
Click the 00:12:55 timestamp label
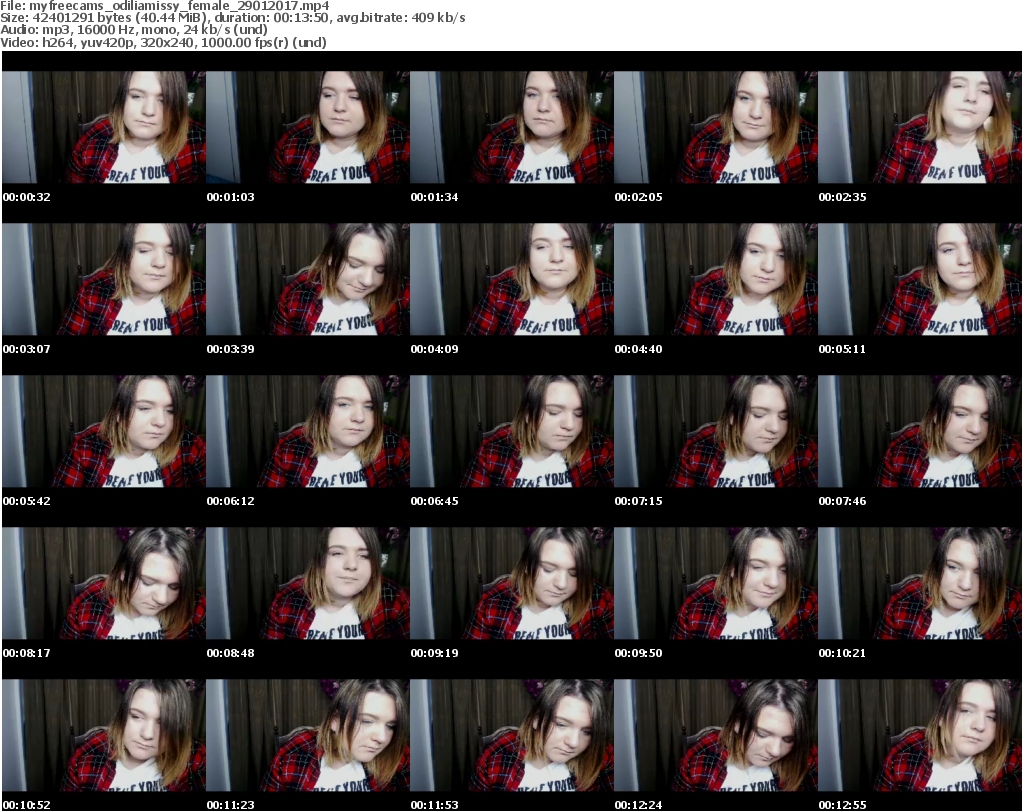[x=842, y=804]
